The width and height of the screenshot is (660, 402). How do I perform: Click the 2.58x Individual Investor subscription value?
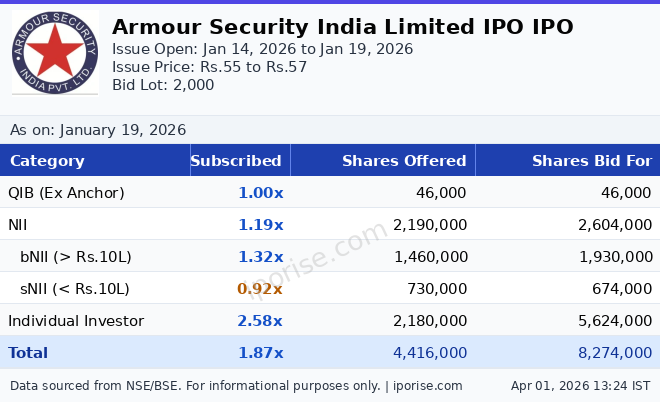260,321
